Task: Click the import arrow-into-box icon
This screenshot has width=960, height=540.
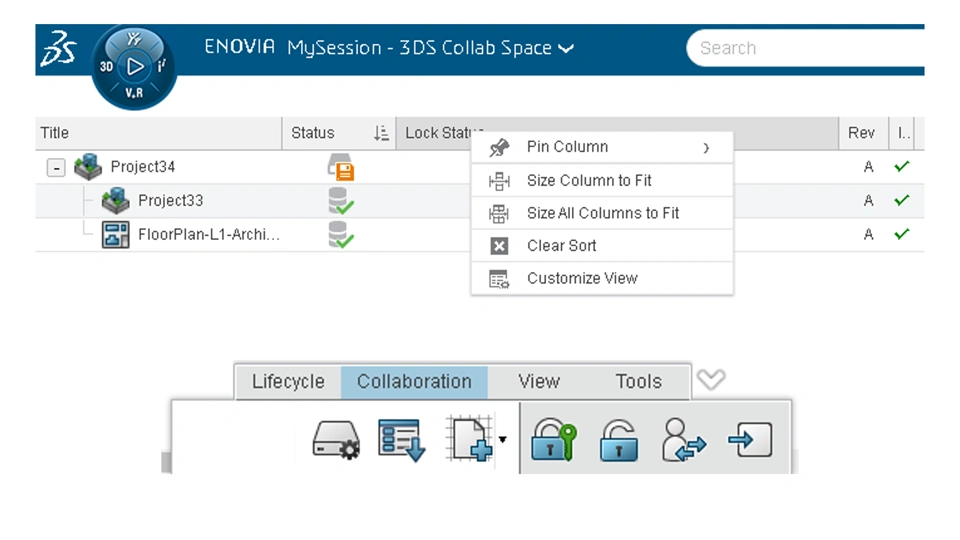Action: pos(749,439)
